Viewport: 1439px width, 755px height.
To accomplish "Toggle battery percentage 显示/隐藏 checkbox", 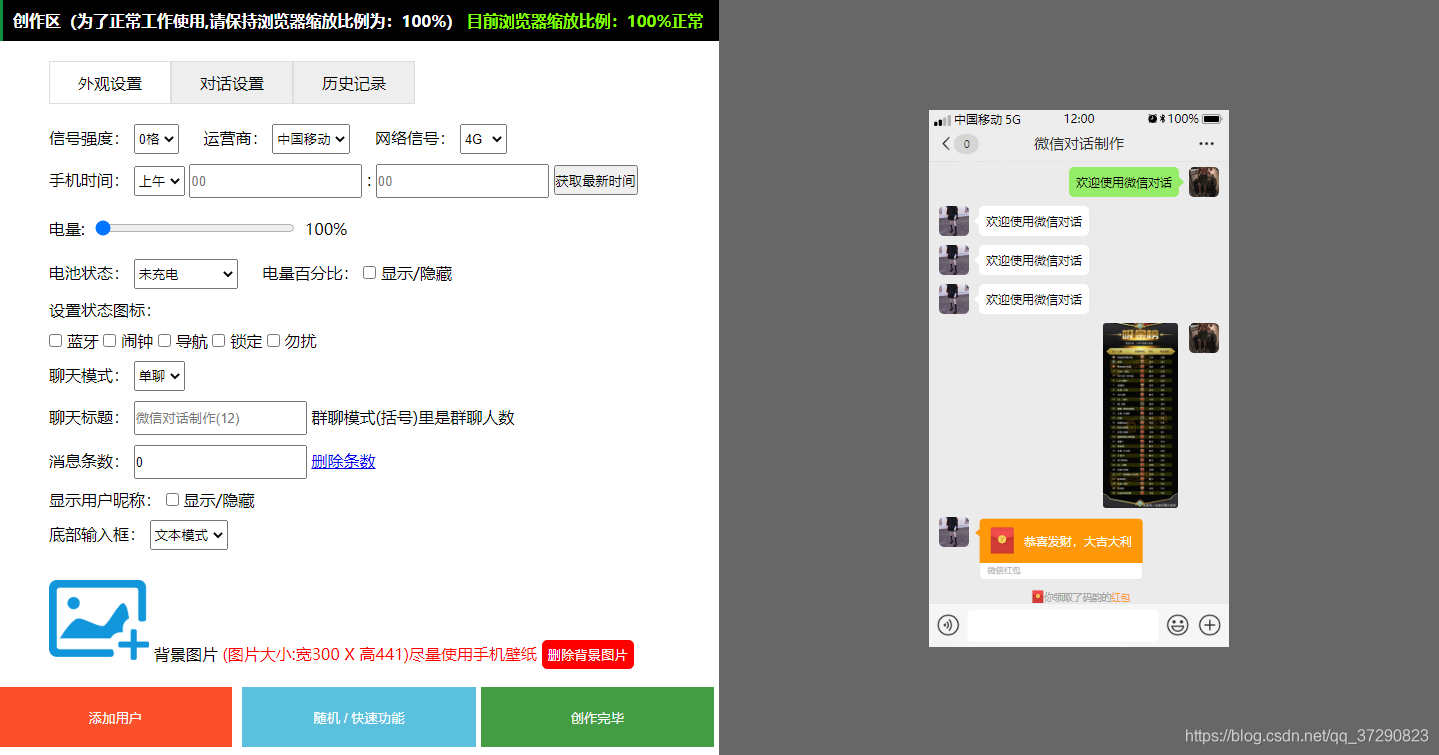I will point(370,272).
